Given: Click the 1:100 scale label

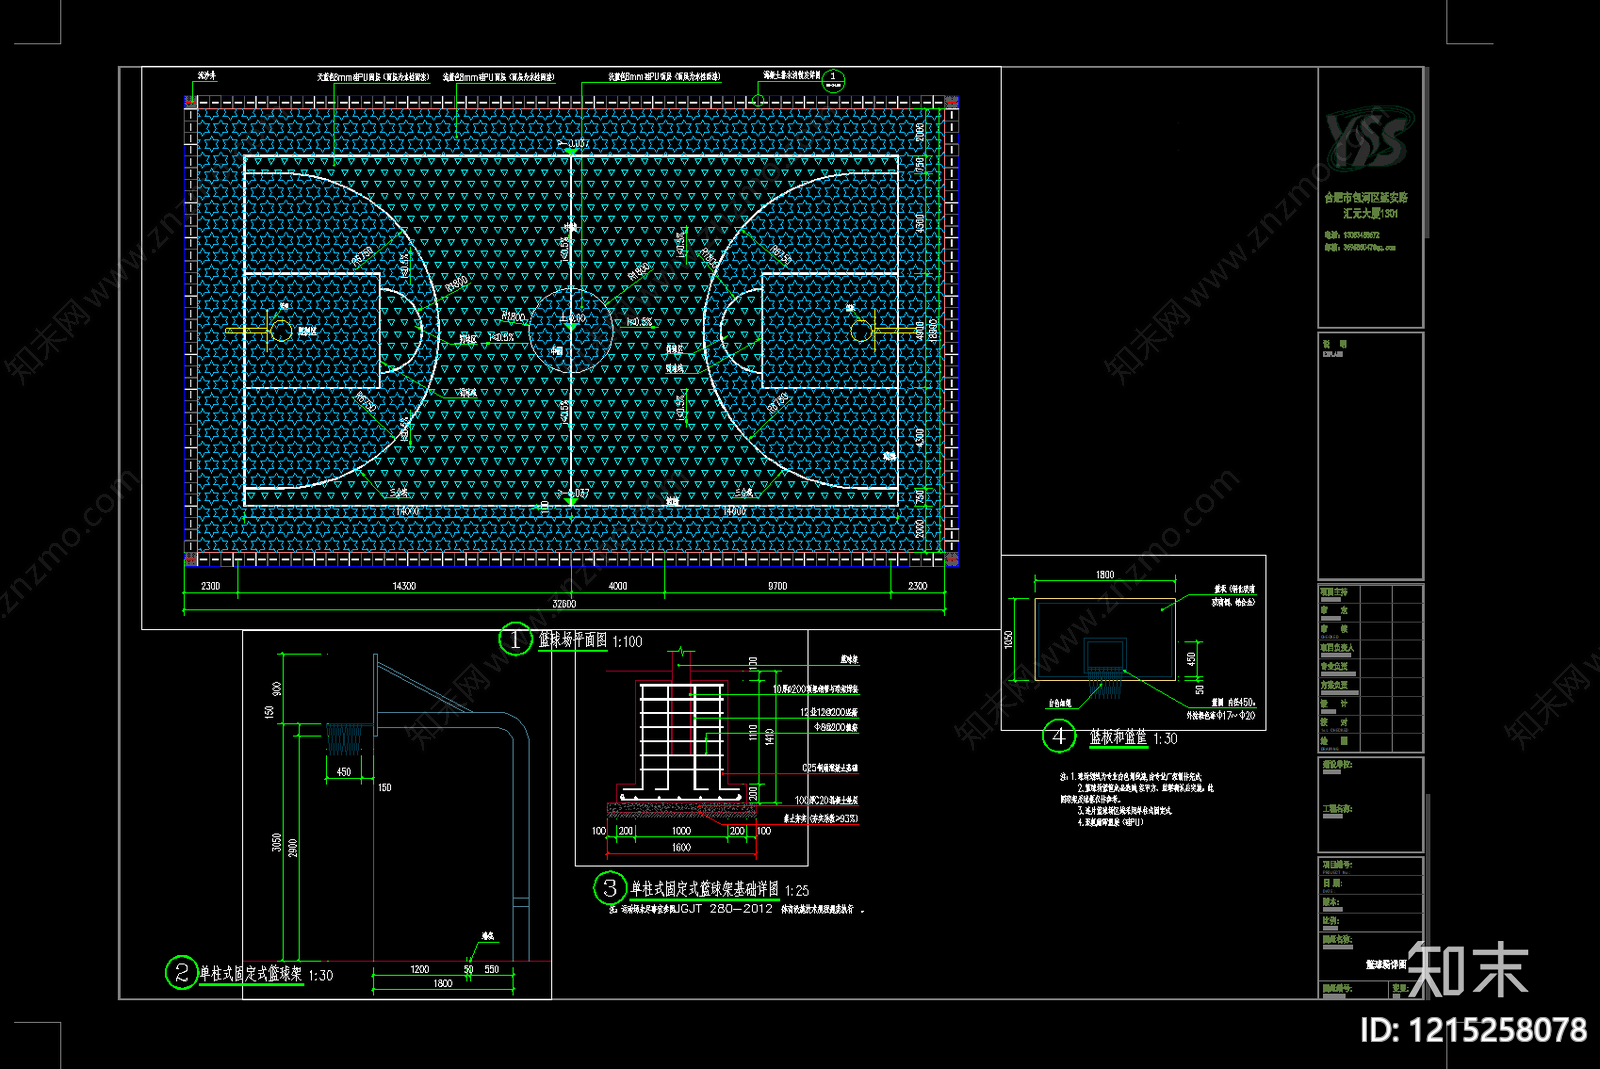Looking at the screenshot, I should [x=627, y=642].
